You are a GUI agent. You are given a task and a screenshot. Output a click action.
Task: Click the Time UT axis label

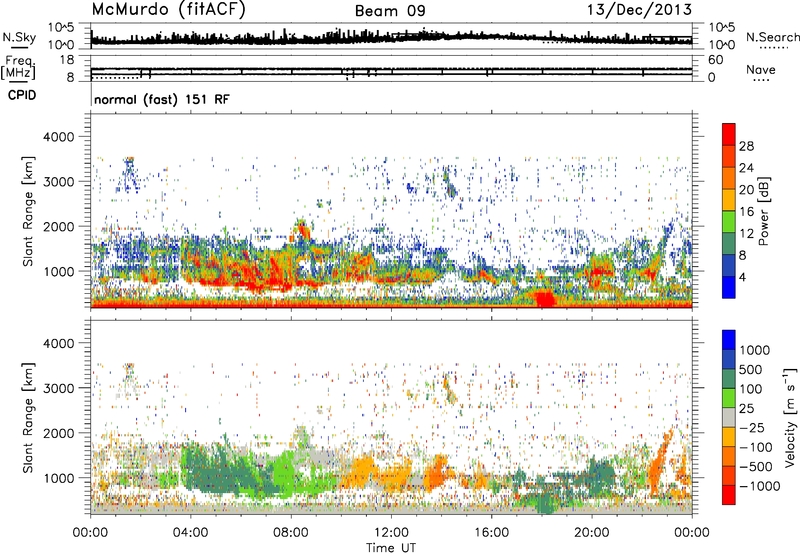pos(391,548)
